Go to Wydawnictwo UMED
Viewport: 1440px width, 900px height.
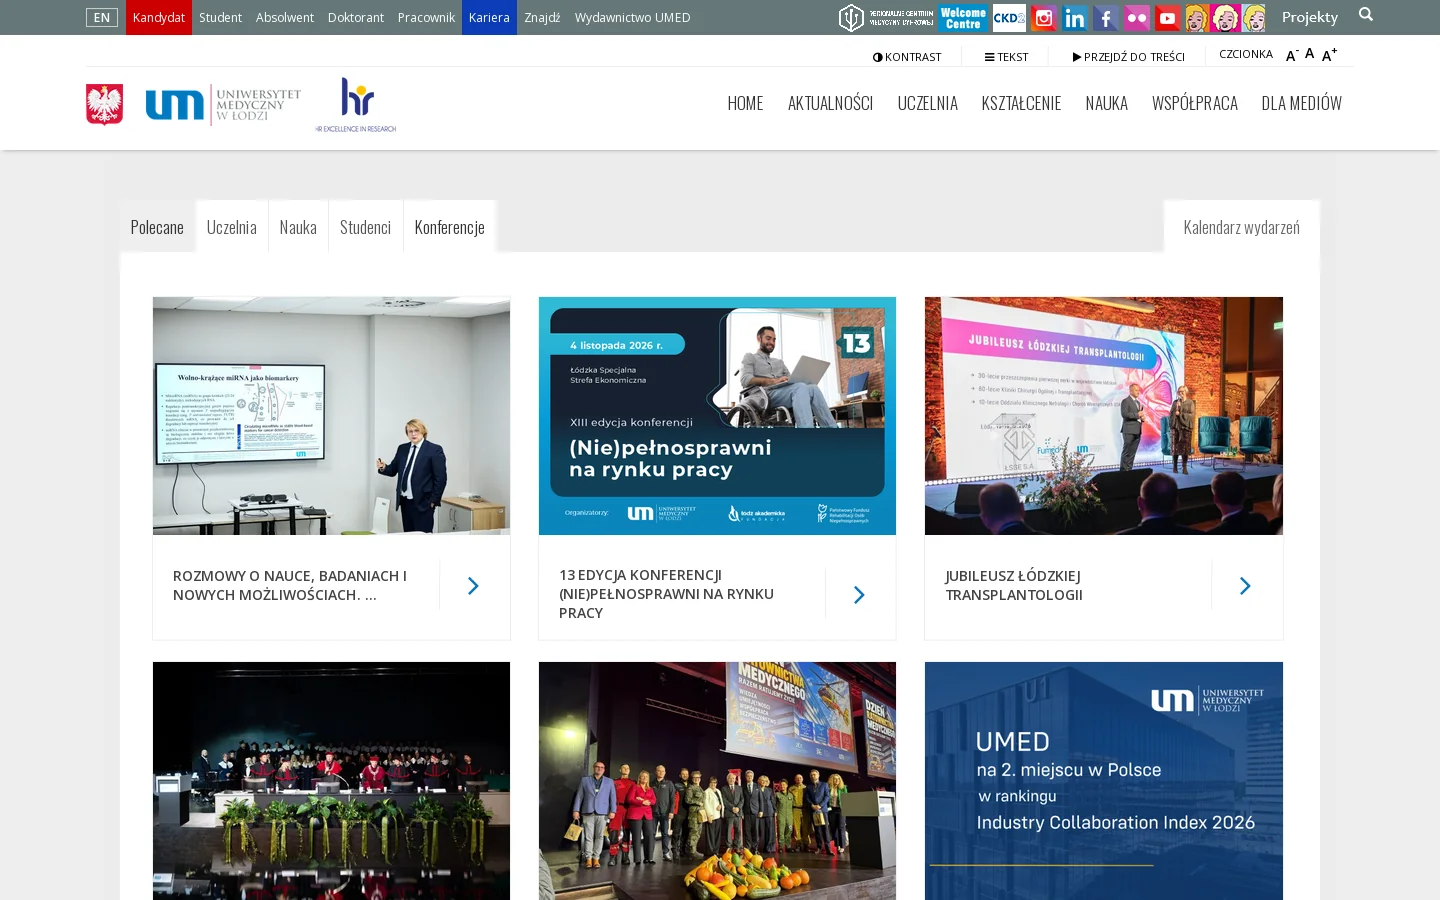coord(633,17)
